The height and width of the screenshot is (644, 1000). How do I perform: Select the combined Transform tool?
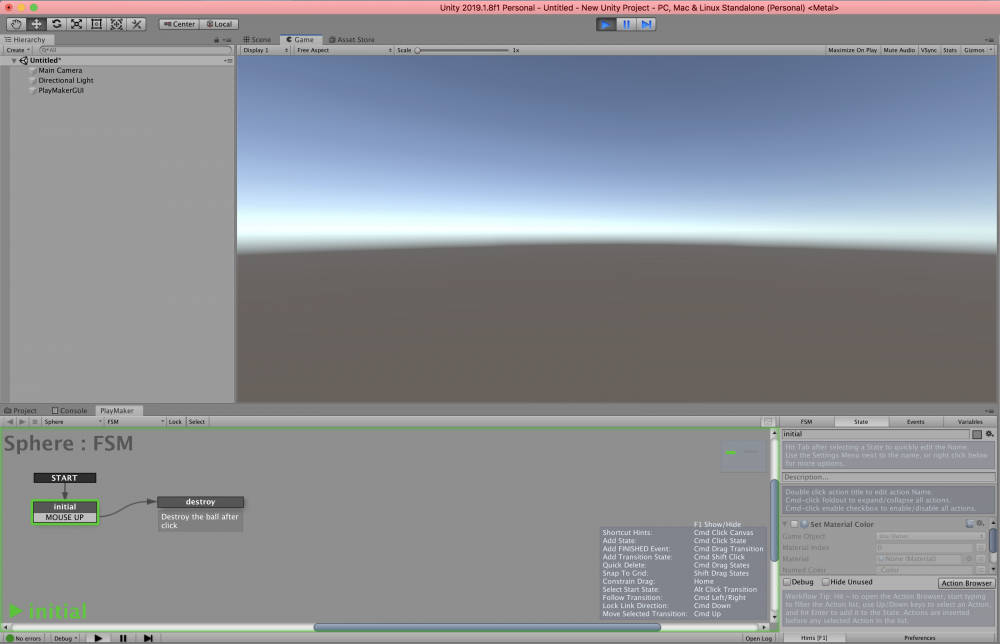pos(117,24)
